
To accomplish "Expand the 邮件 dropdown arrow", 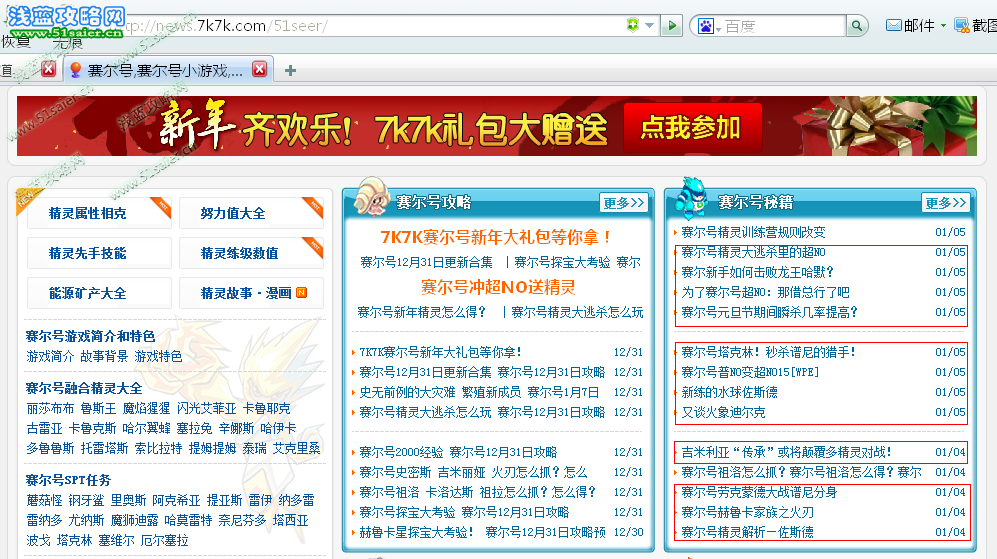I will click(943, 25).
